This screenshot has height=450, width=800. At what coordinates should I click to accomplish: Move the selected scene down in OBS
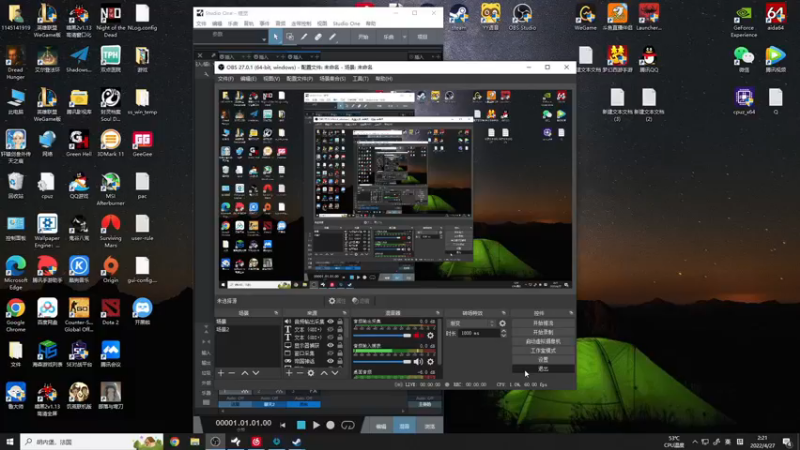[256, 373]
